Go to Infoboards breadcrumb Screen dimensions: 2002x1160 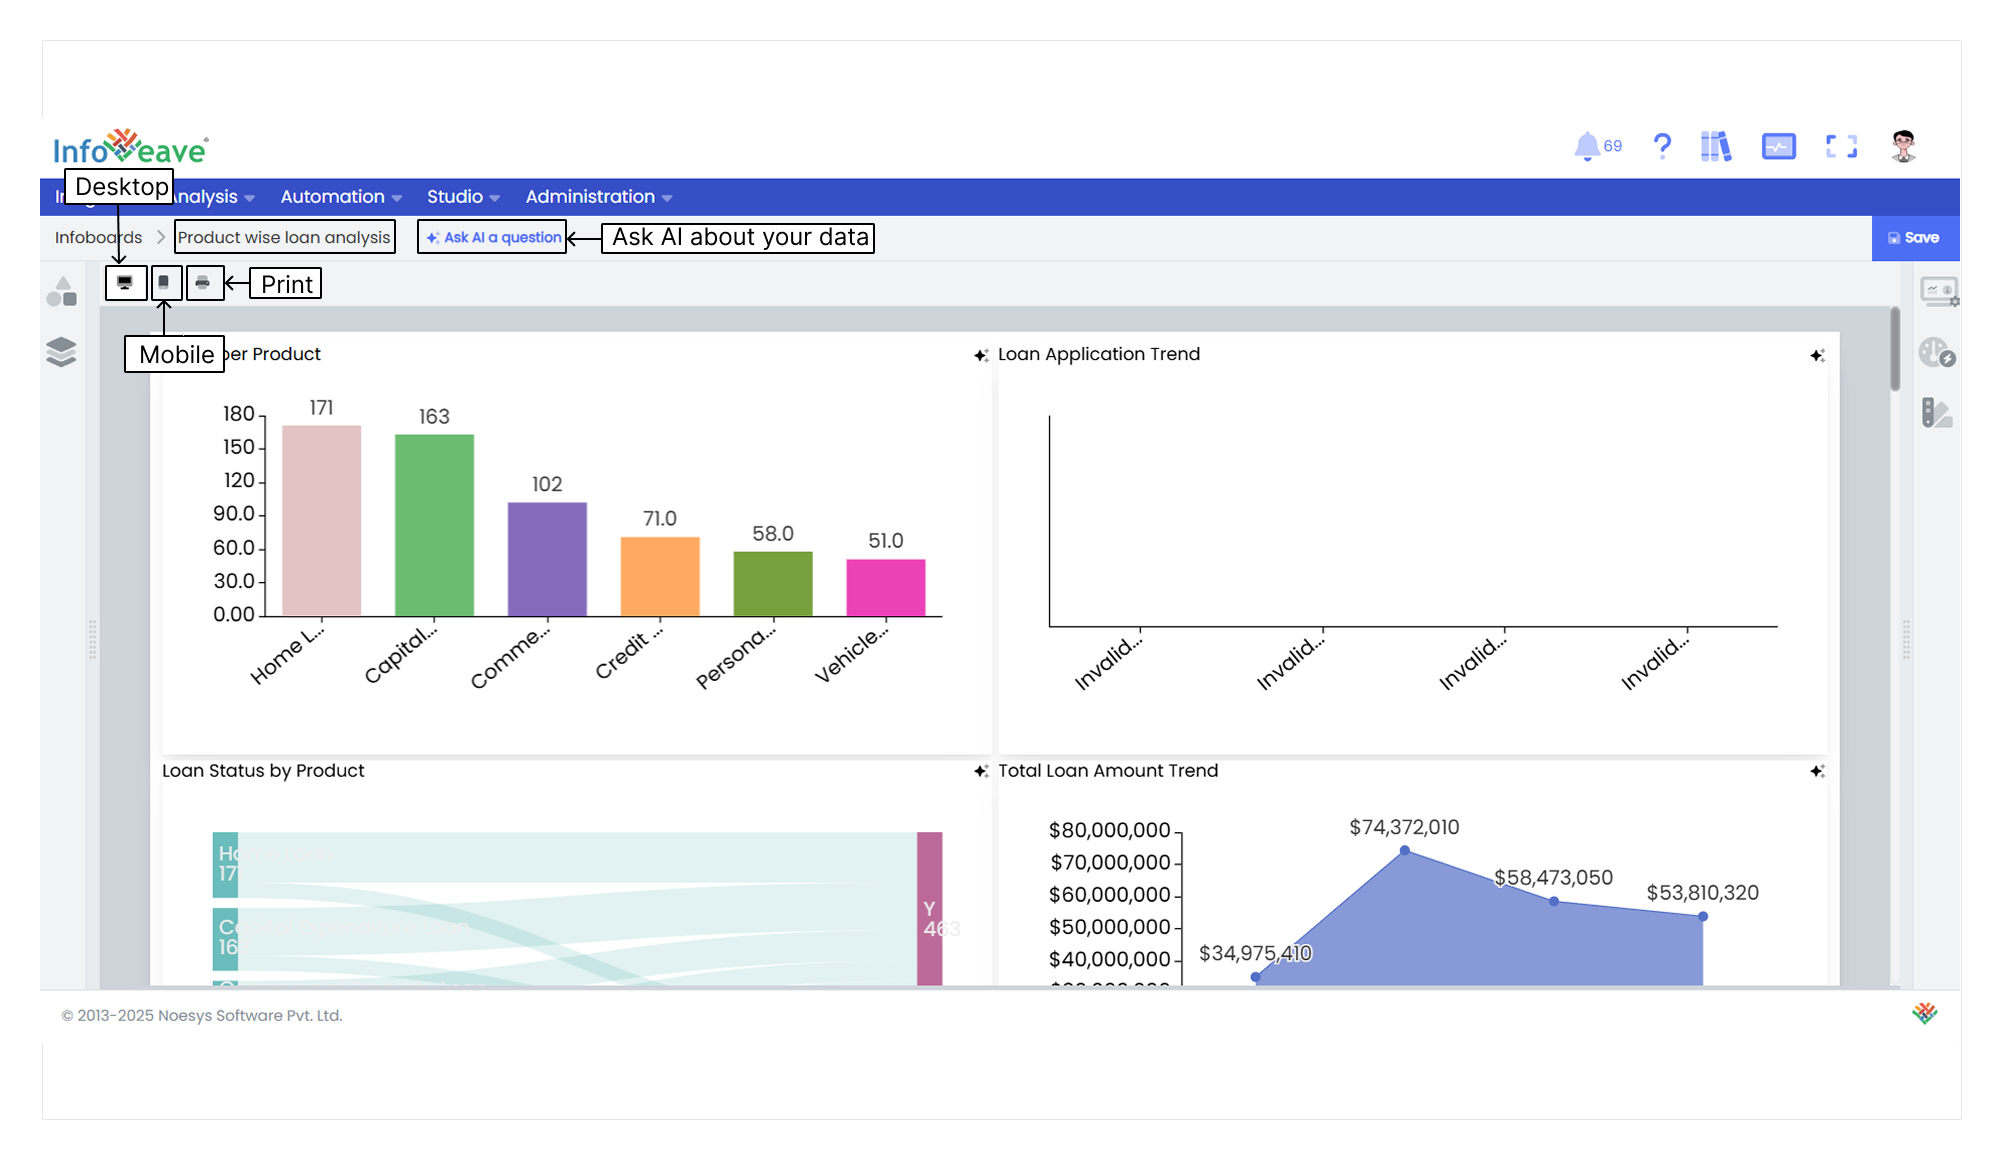[x=98, y=237]
